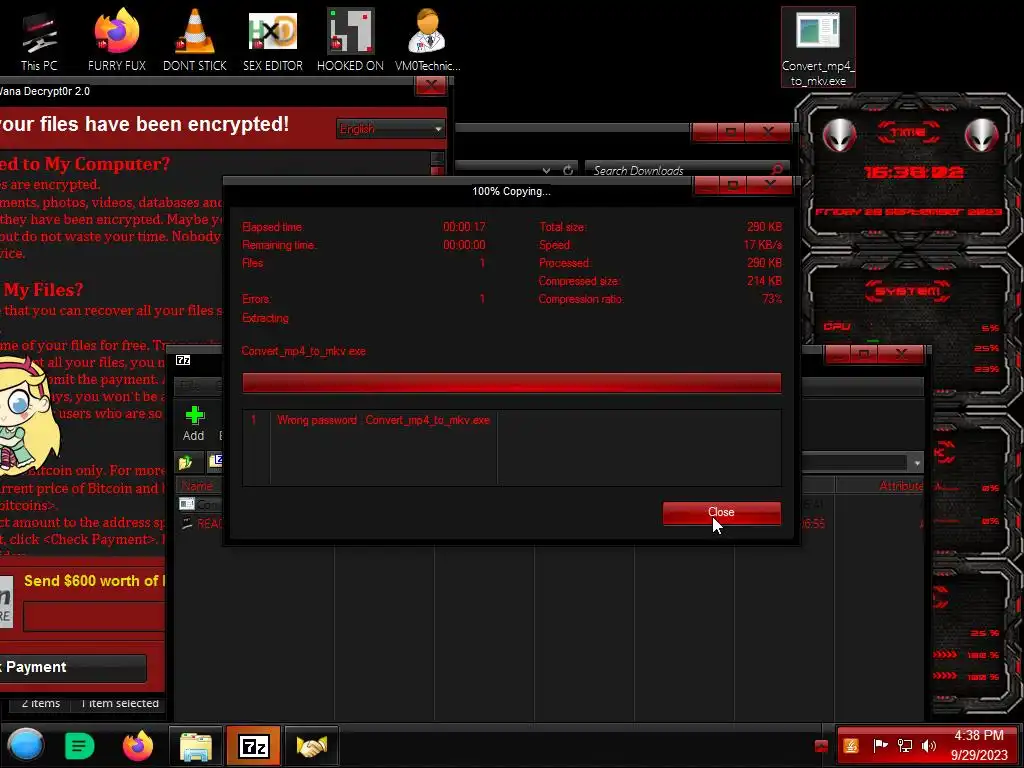Click the SYSTEM widget header
Viewport: 1024px width, 768px height.
pyautogui.click(x=908, y=291)
